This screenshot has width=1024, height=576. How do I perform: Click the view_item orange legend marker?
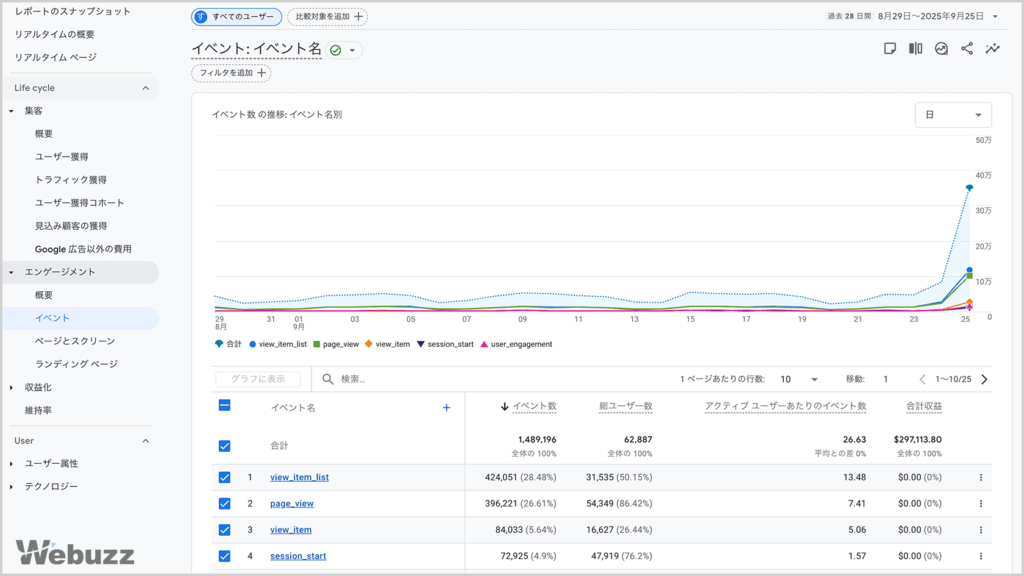point(369,344)
